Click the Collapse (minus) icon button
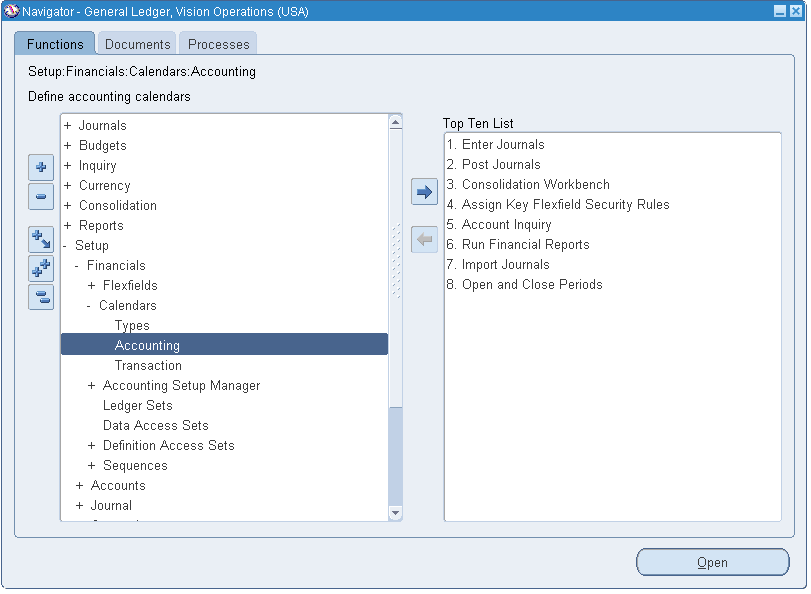The image size is (811, 594). [41, 197]
